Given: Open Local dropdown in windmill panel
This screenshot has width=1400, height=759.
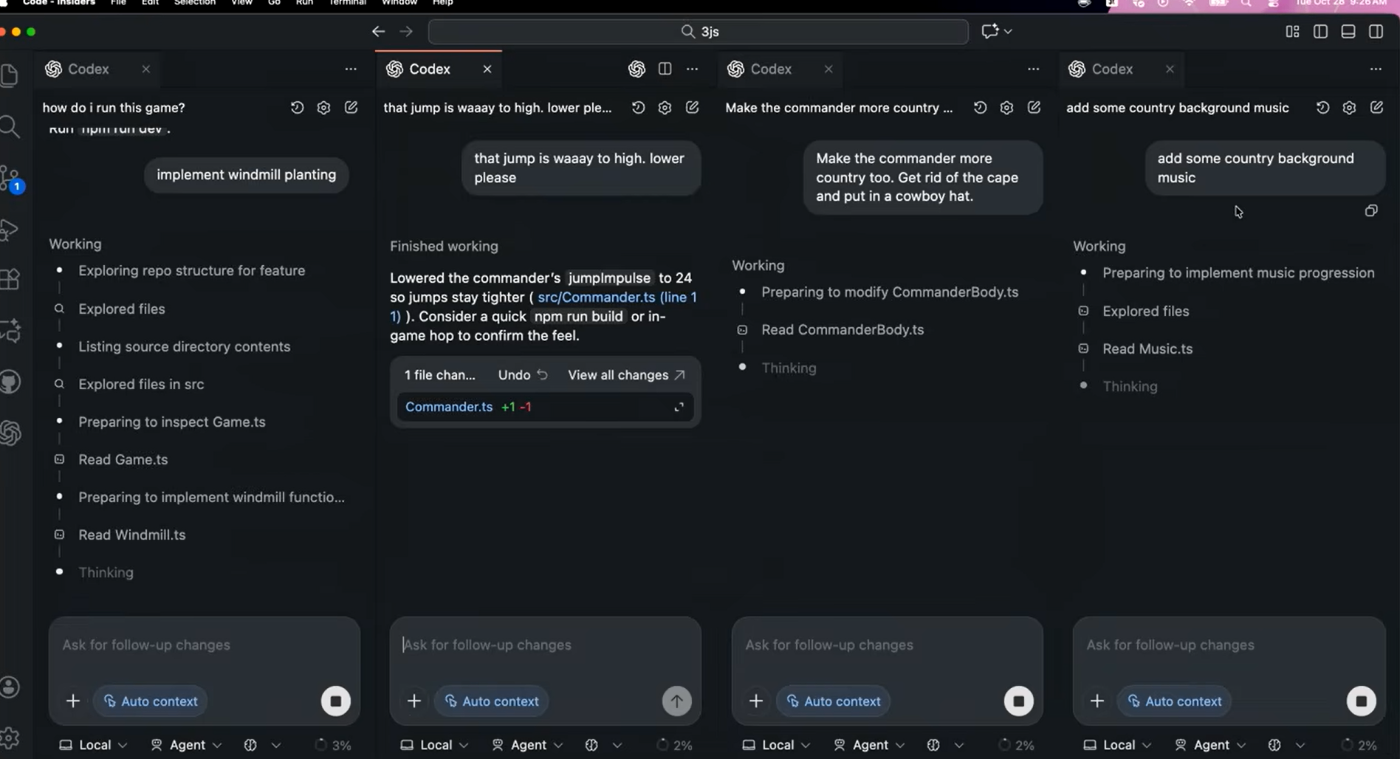Looking at the screenshot, I should 93,745.
